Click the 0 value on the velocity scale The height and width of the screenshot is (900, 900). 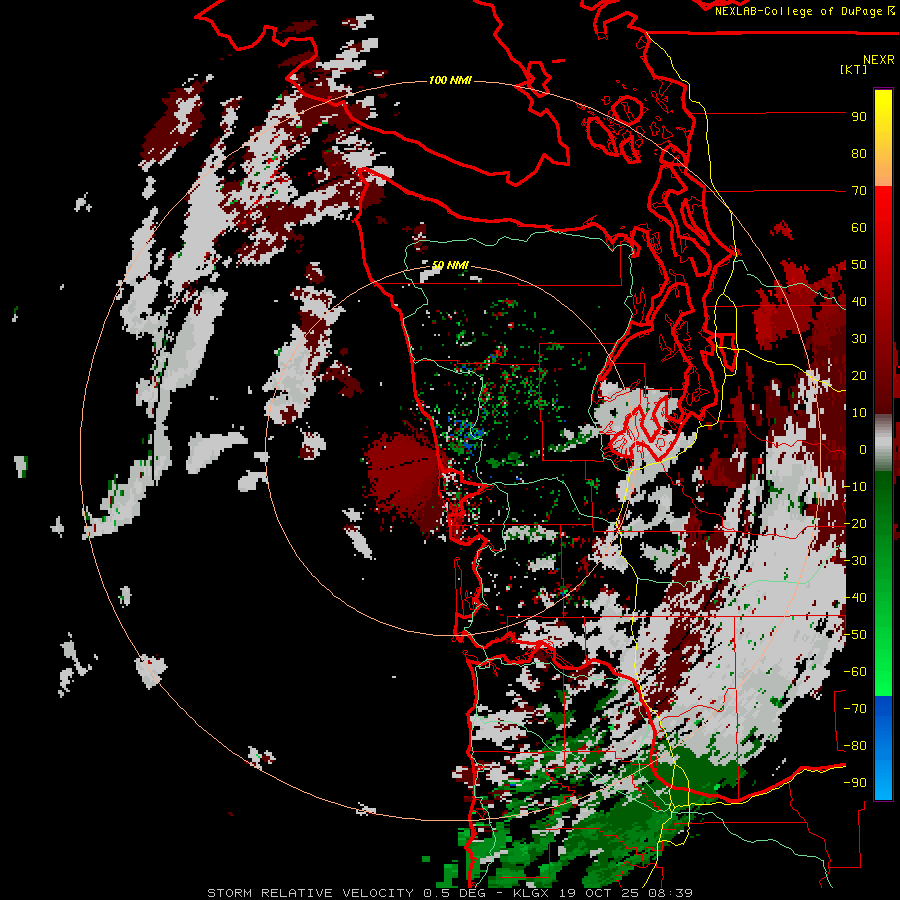click(863, 450)
